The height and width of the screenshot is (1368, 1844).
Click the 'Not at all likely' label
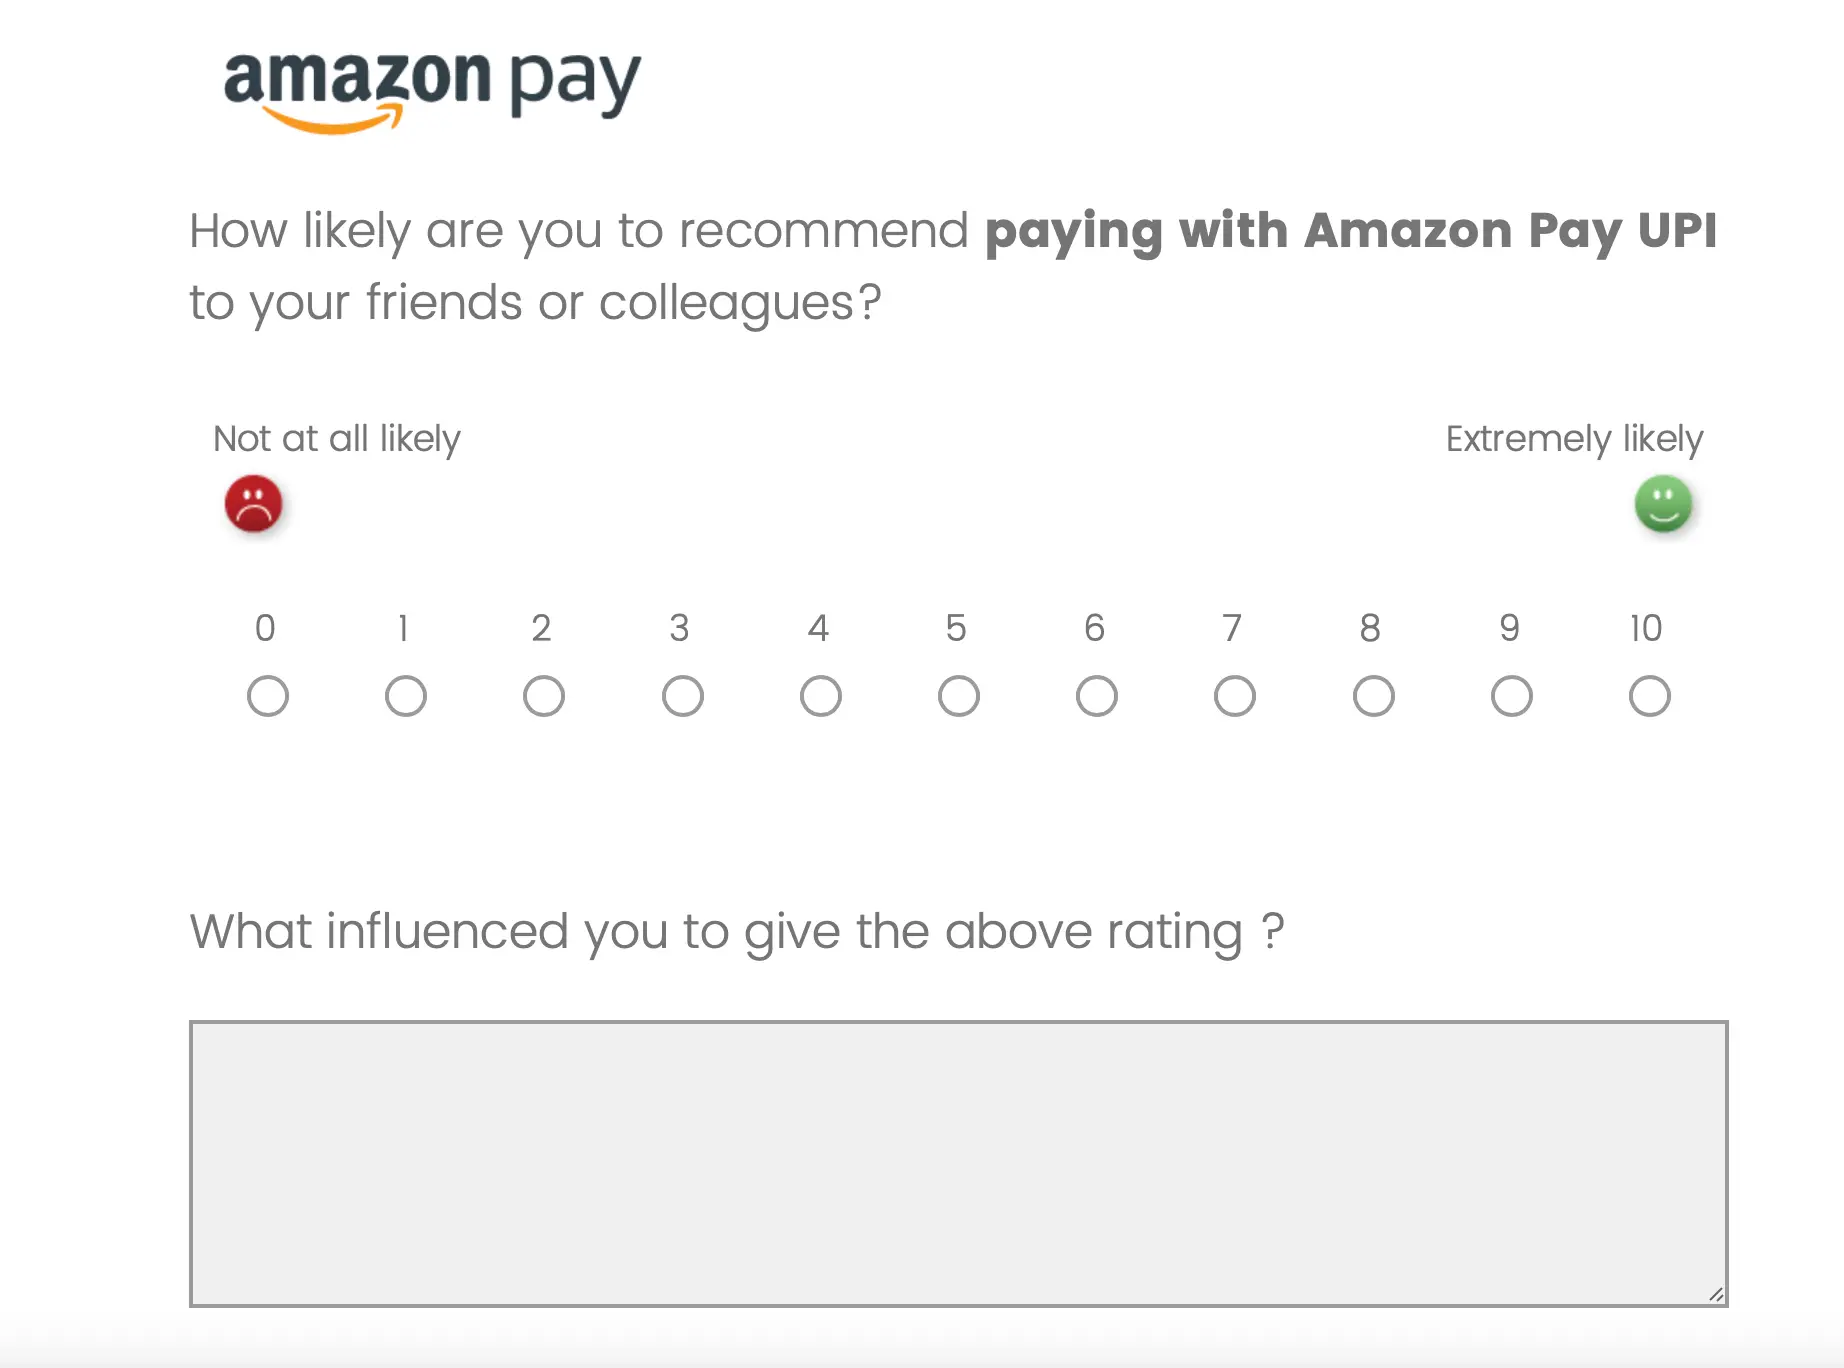336,437
